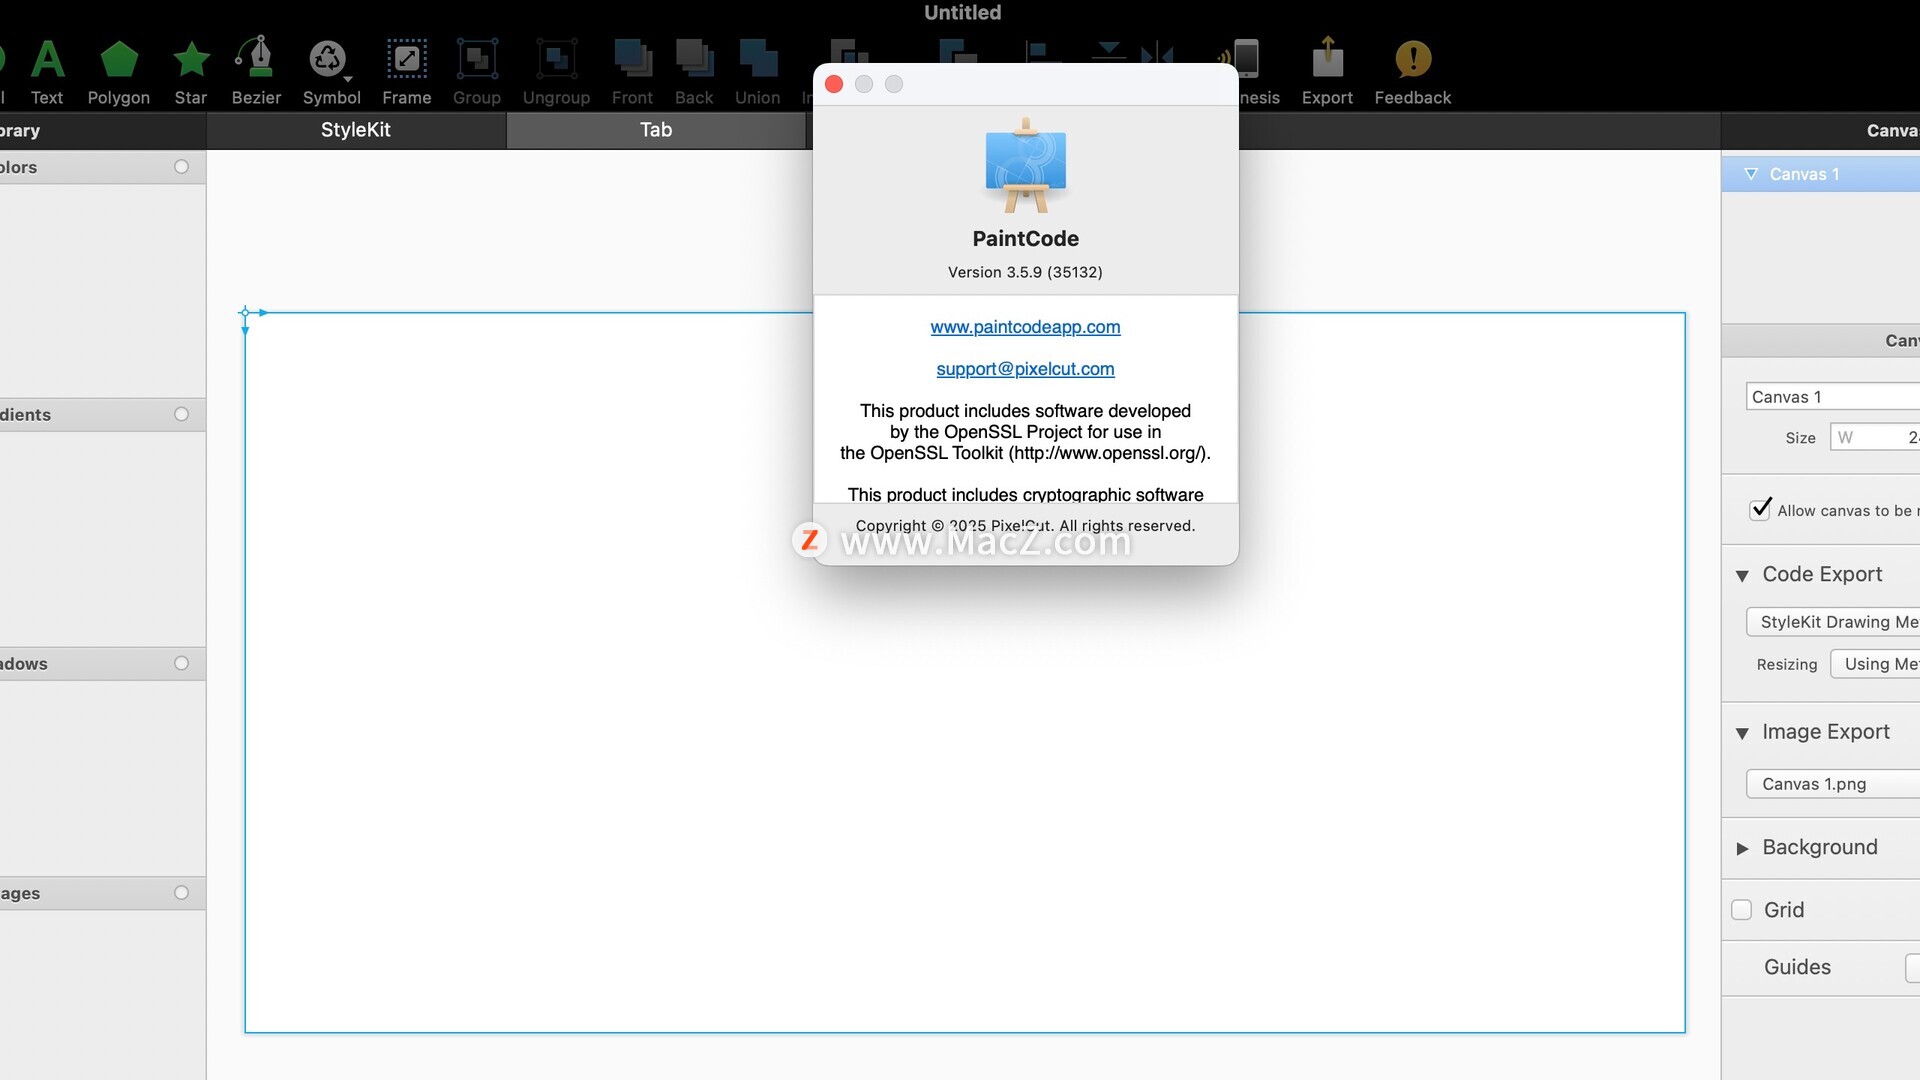
Task: Send selection to Back
Action: click(x=694, y=72)
